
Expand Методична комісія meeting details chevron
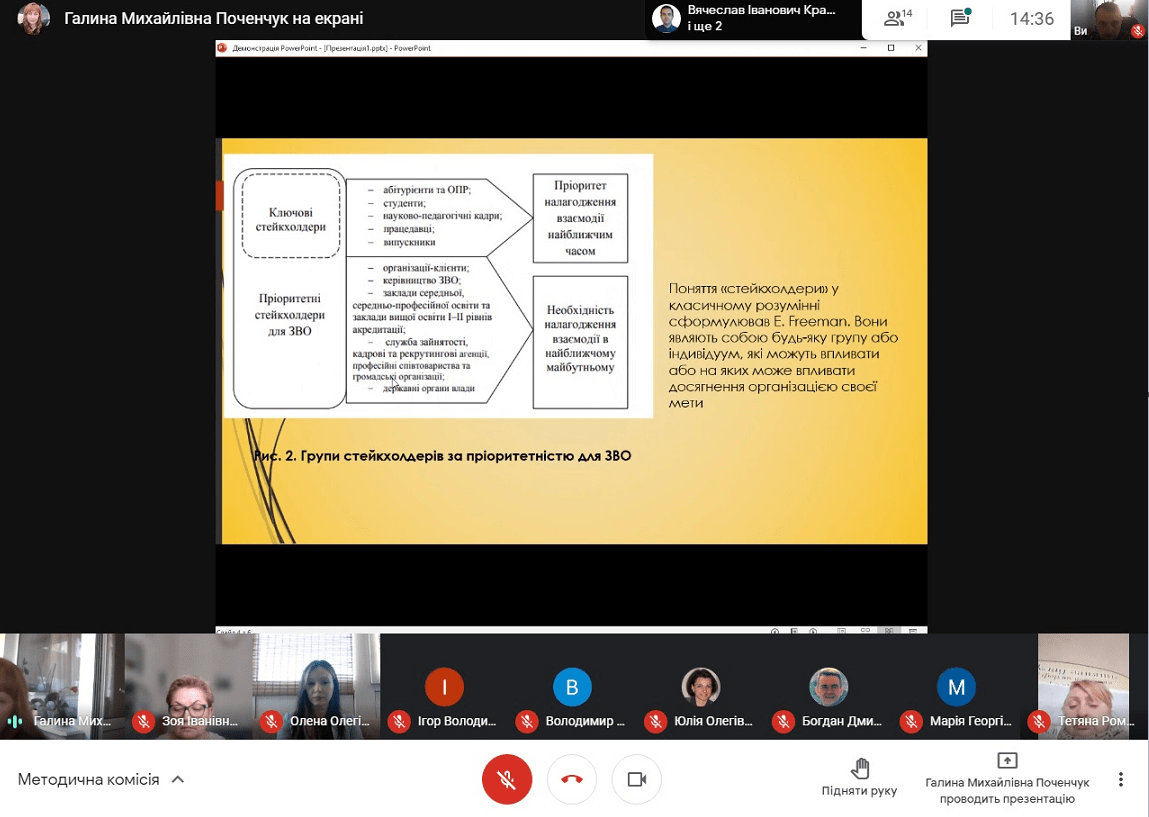click(x=178, y=780)
